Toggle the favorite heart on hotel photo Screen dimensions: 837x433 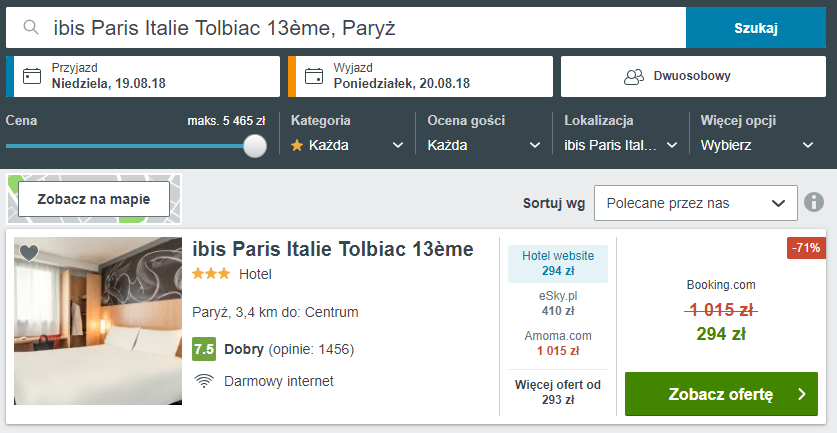point(29,253)
